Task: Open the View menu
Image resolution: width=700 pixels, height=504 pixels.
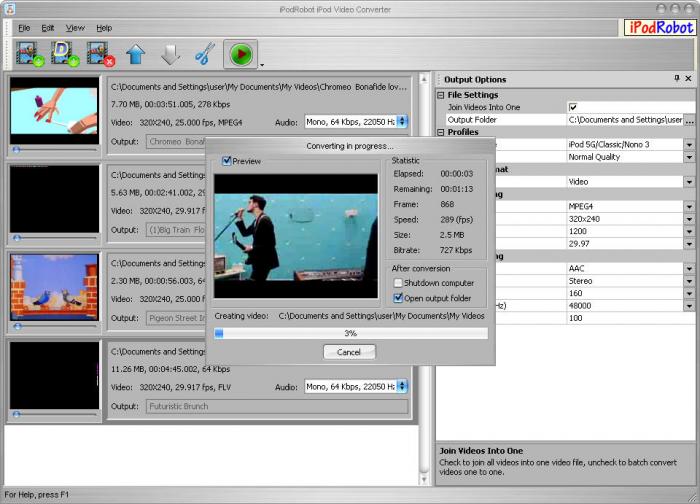Action: pyautogui.click(x=75, y=28)
